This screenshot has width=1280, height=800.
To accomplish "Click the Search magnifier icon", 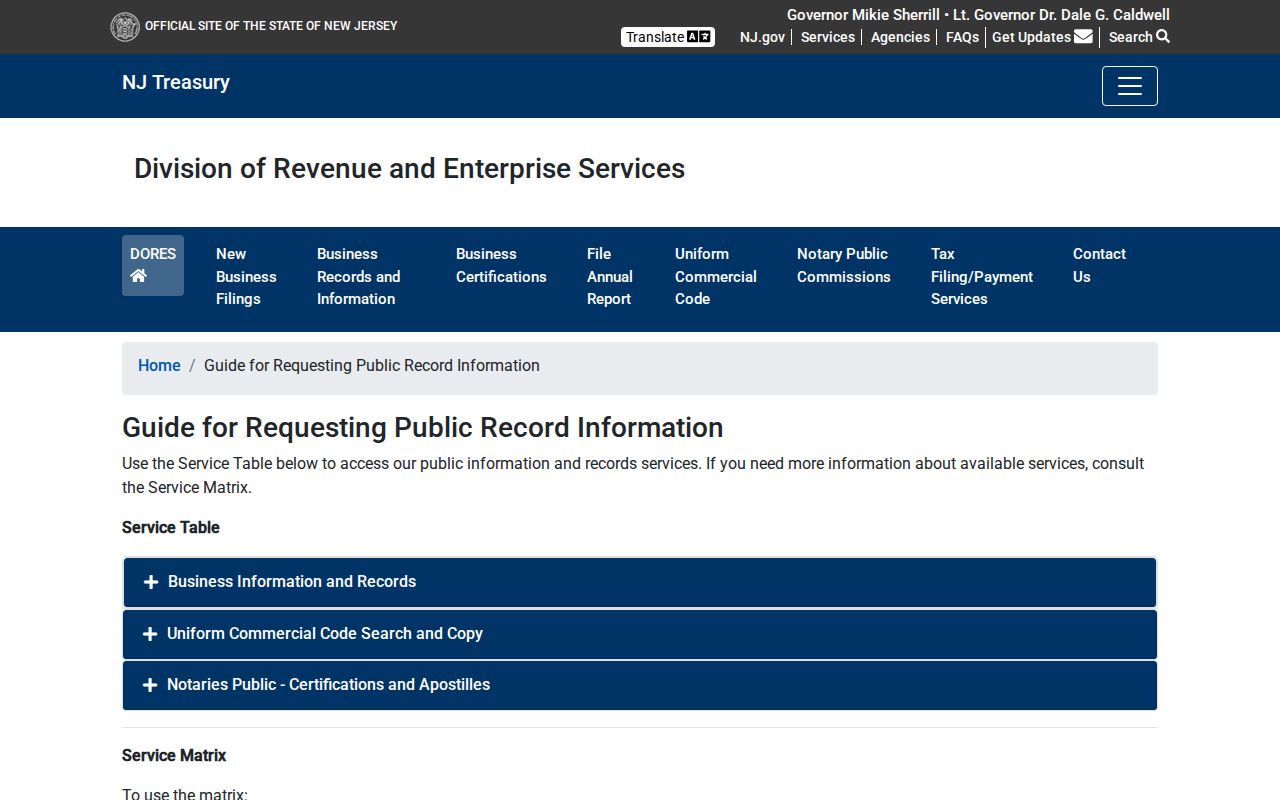I will click(x=1163, y=36).
